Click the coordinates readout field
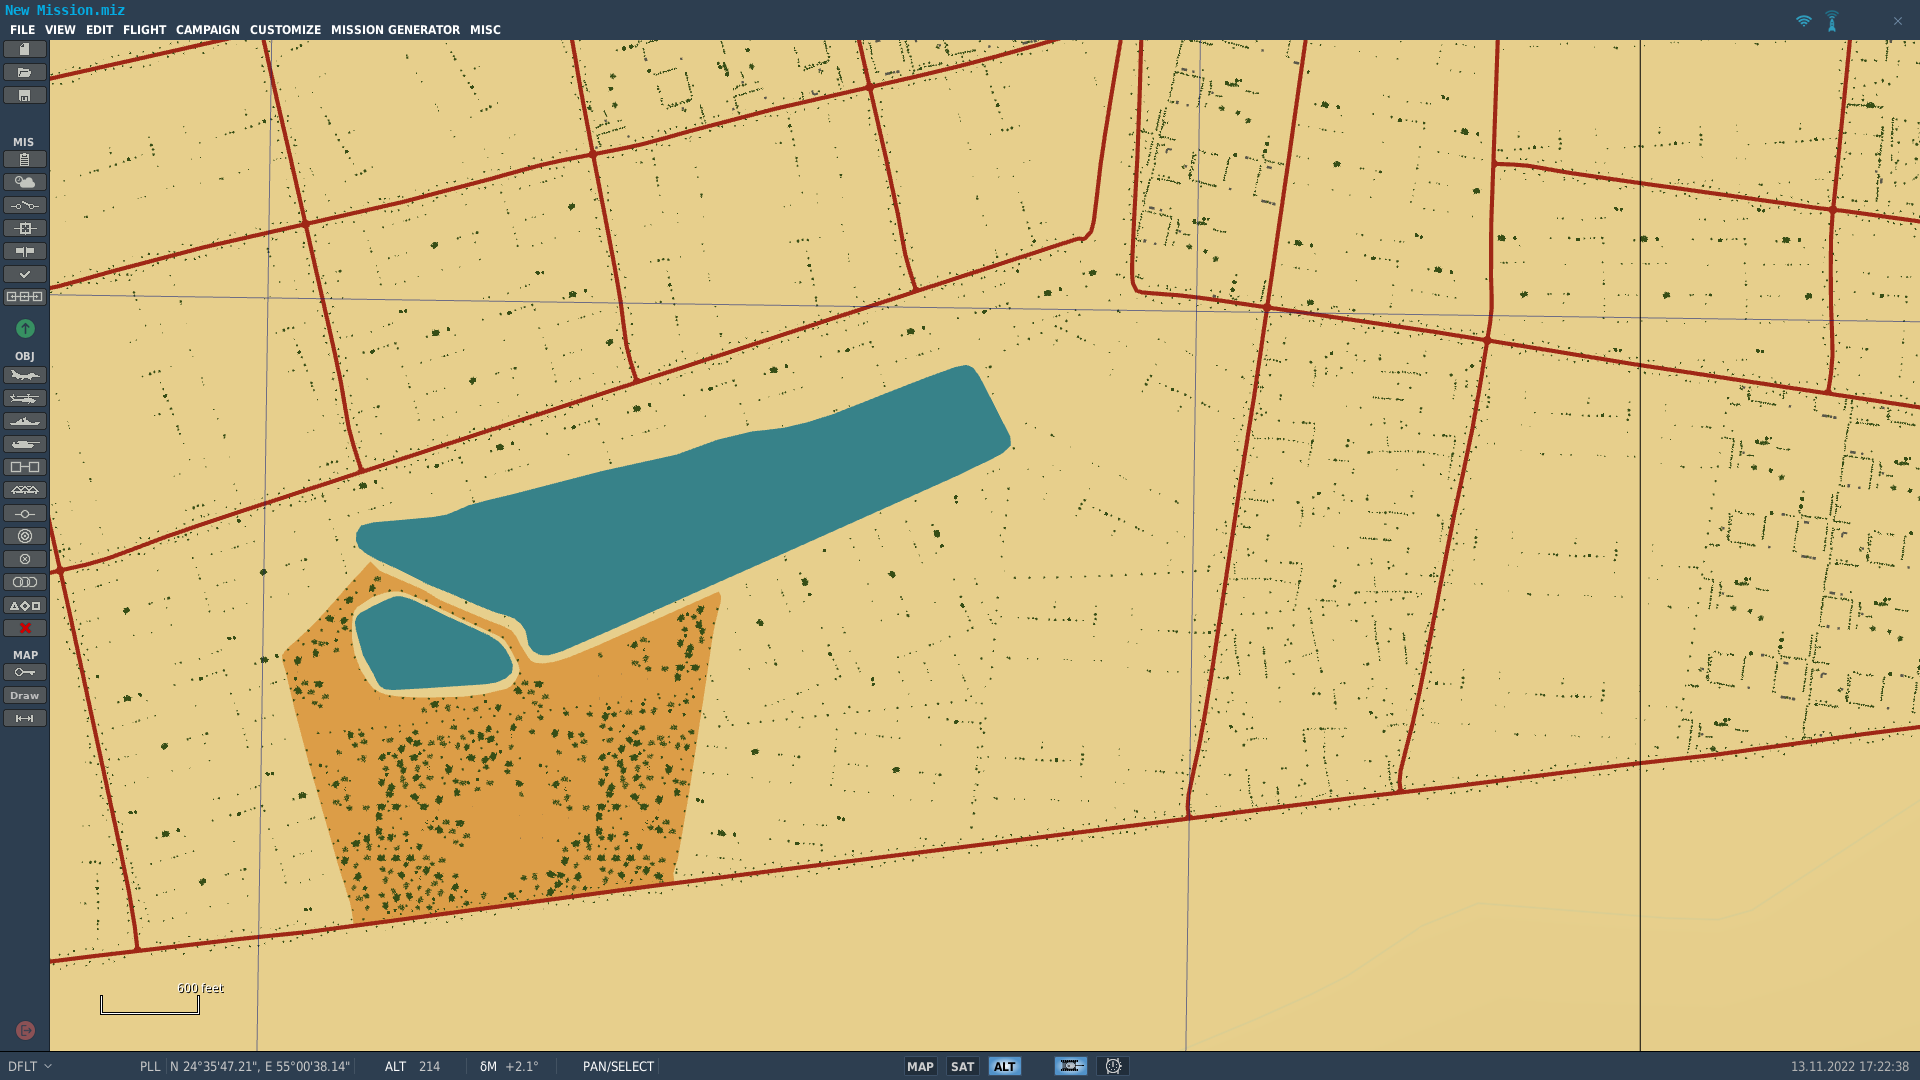The width and height of the screenshot is (1920, 1080). tap(260, 1067)
